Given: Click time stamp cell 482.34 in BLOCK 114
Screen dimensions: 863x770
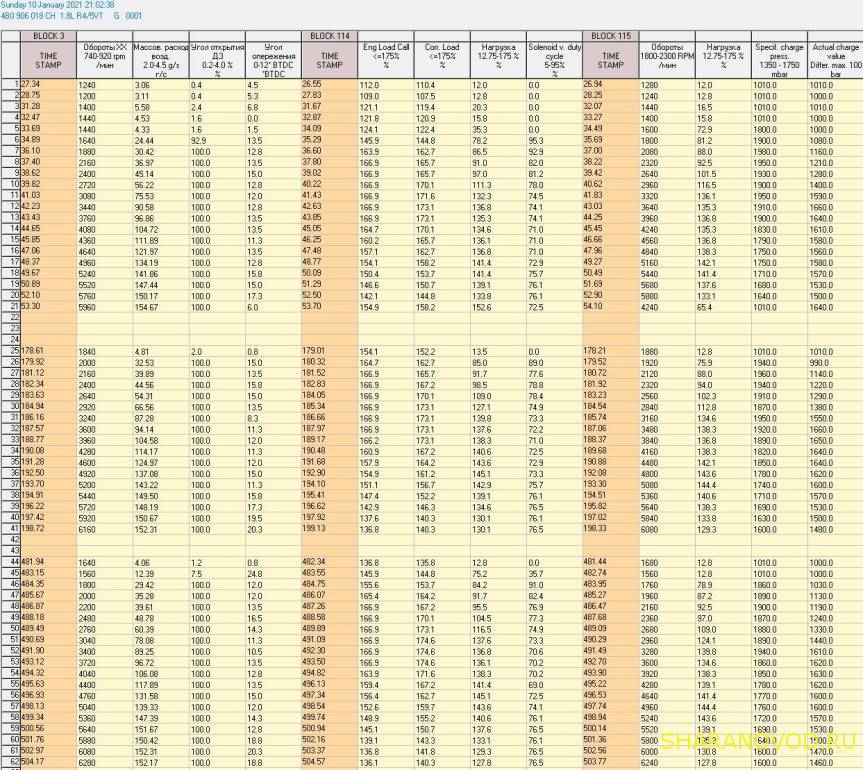Looking at the screenshot, I should 329,561.
